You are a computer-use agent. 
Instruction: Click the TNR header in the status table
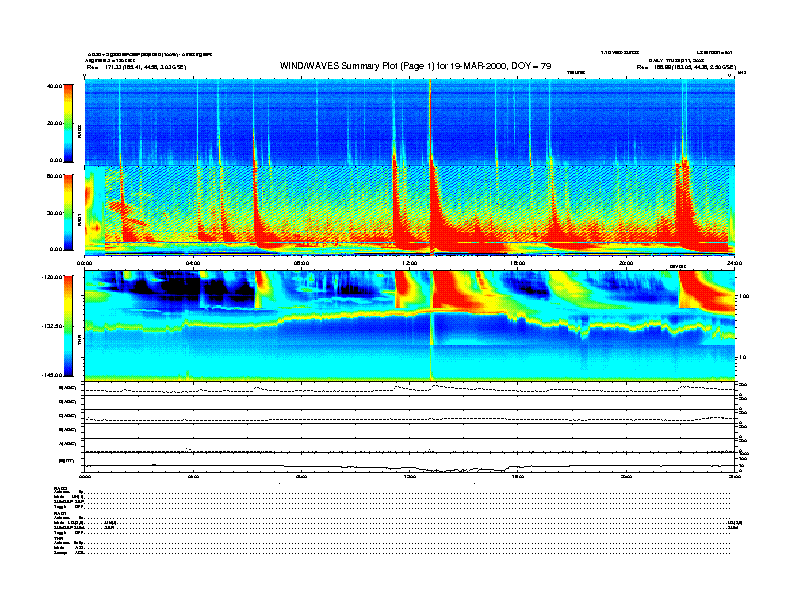(58, 538)
